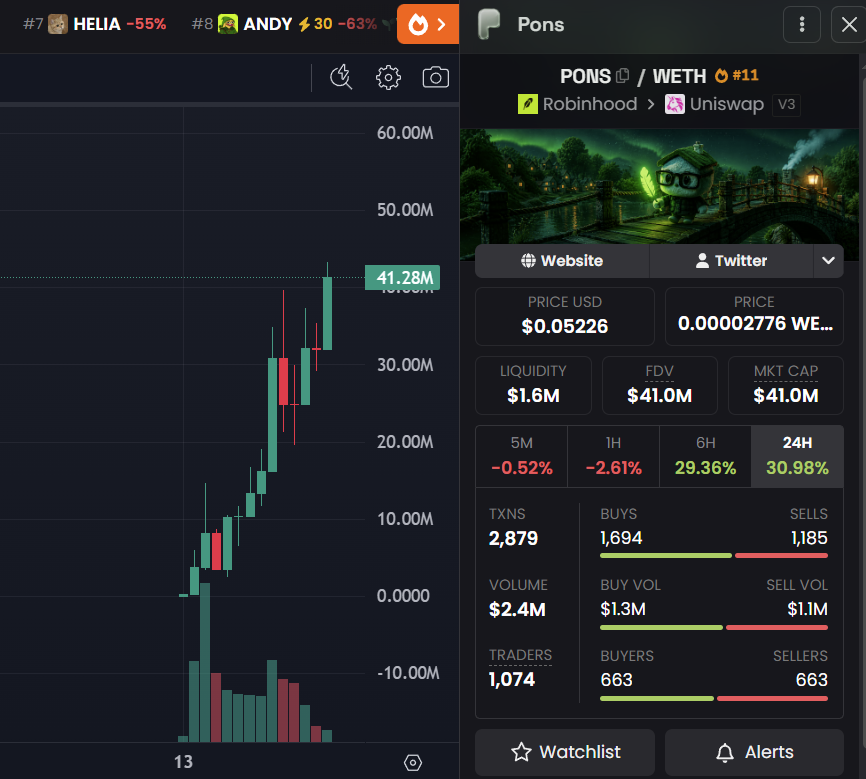Open the three-dot options menu for Pons
Image resolution: width=866 pixels, height=779 pixels.
coord(801,24)
